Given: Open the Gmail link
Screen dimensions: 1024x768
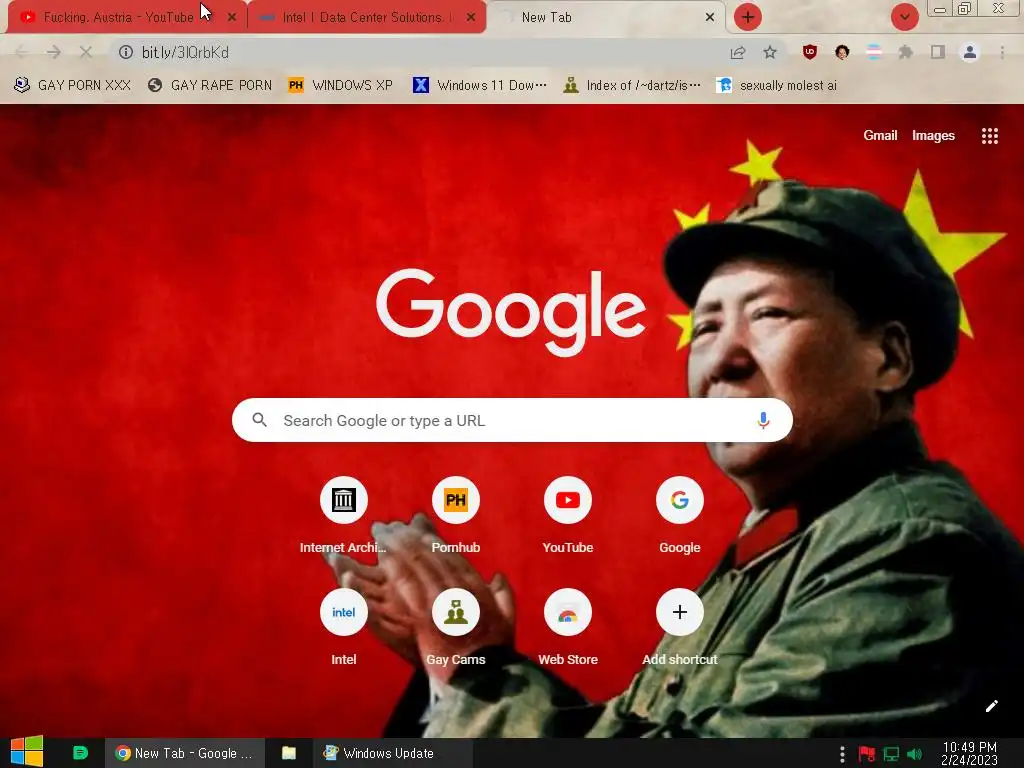Looking at the screenshot, I should (880, 136).
